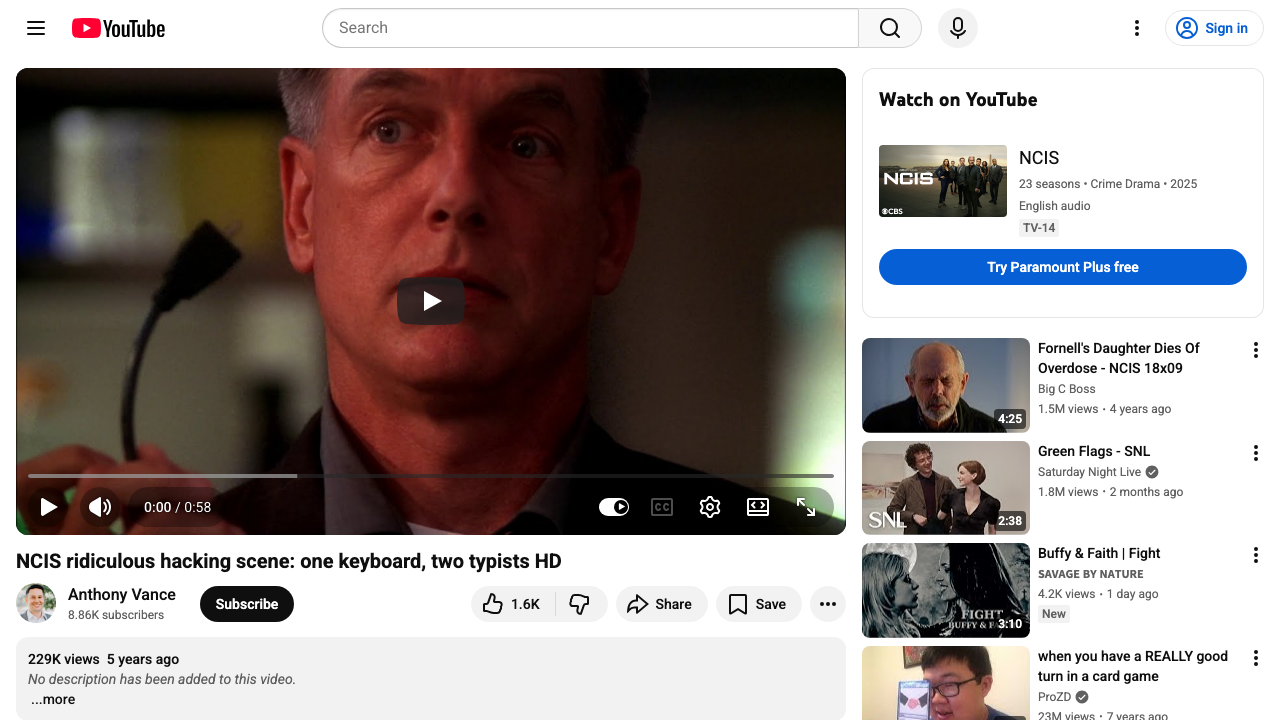Image resolution: width=1280 pixels, height=720 pixels.
Task: Click the 23 seasons • Crime Drama • 2025 line
Action: click(x=1108, y=184)
